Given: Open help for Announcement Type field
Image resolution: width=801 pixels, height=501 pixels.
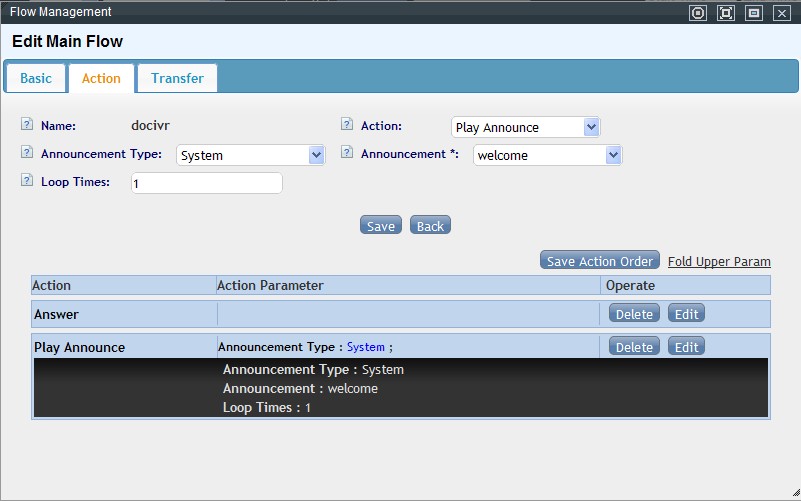Looking at the screenshot, I should [x=27, y=154].
